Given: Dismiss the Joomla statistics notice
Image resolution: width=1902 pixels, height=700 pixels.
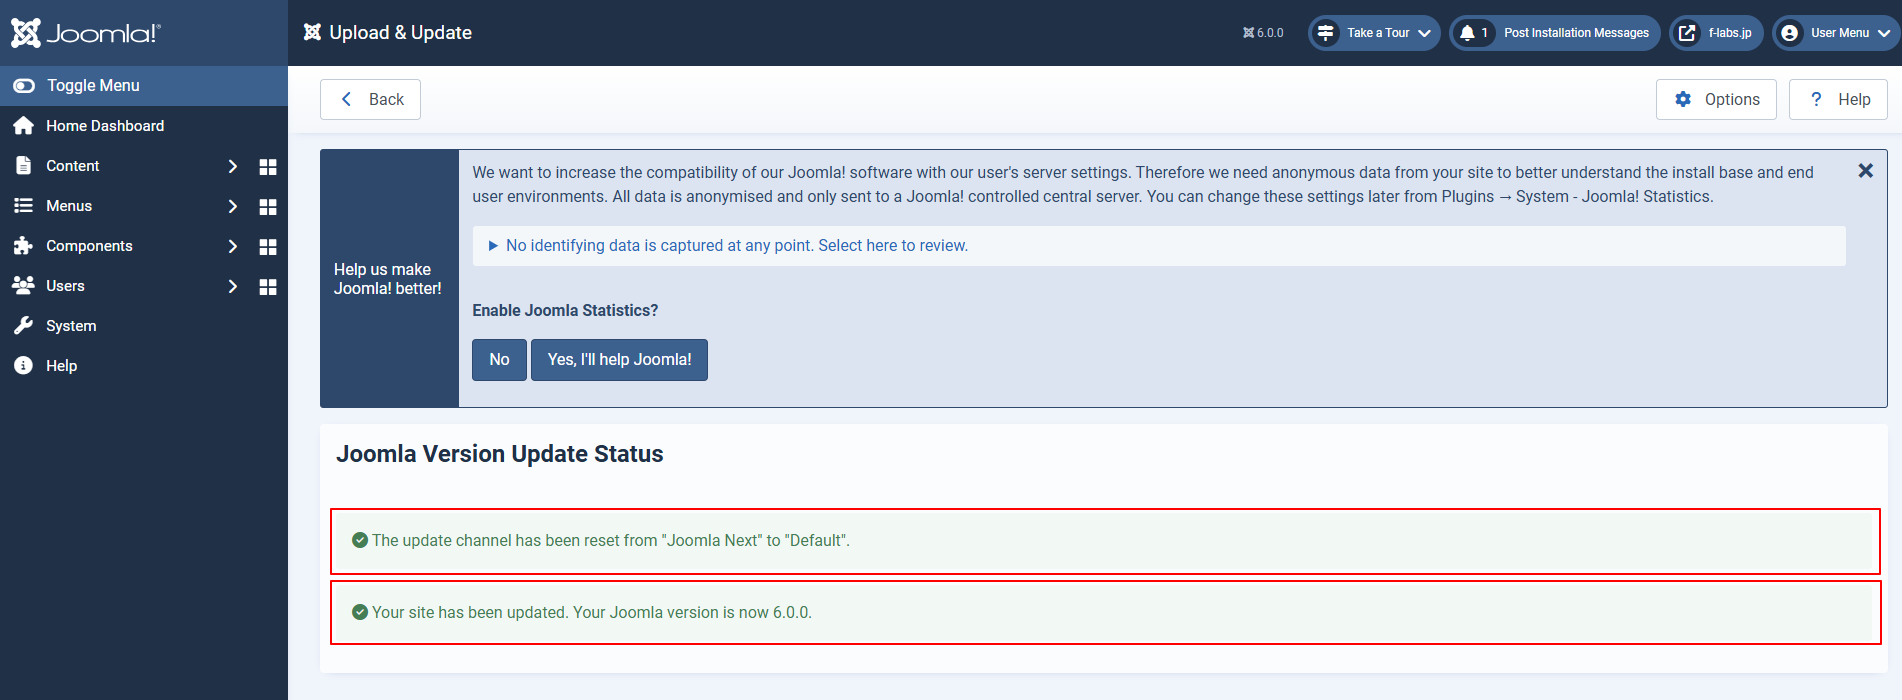Looking at the screenshot, I should pyautogui.click(x=1865, y=171).
